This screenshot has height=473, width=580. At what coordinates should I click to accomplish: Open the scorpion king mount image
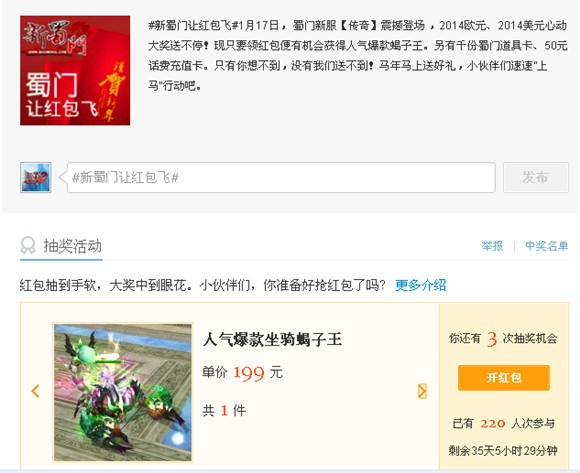tap(123, 392)
